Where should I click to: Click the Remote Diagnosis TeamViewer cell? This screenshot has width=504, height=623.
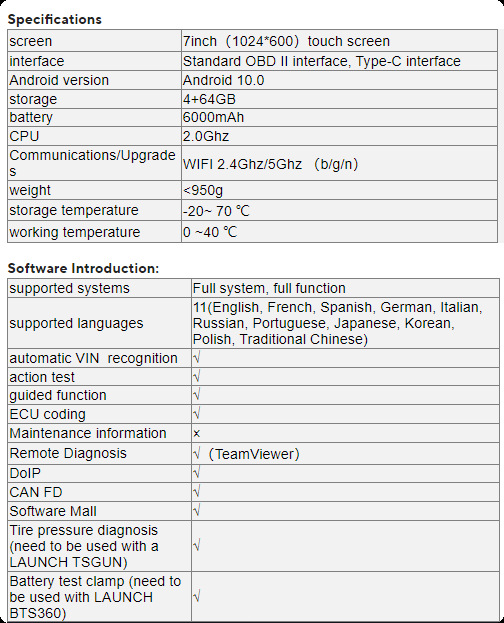pyautogui.click(x=345, y=453)
